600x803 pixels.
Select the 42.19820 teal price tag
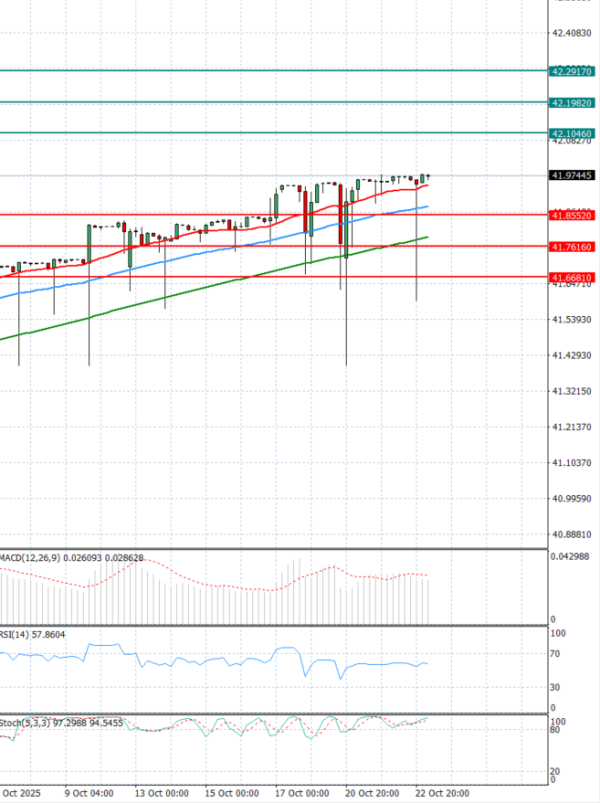(x=573, y=102)
